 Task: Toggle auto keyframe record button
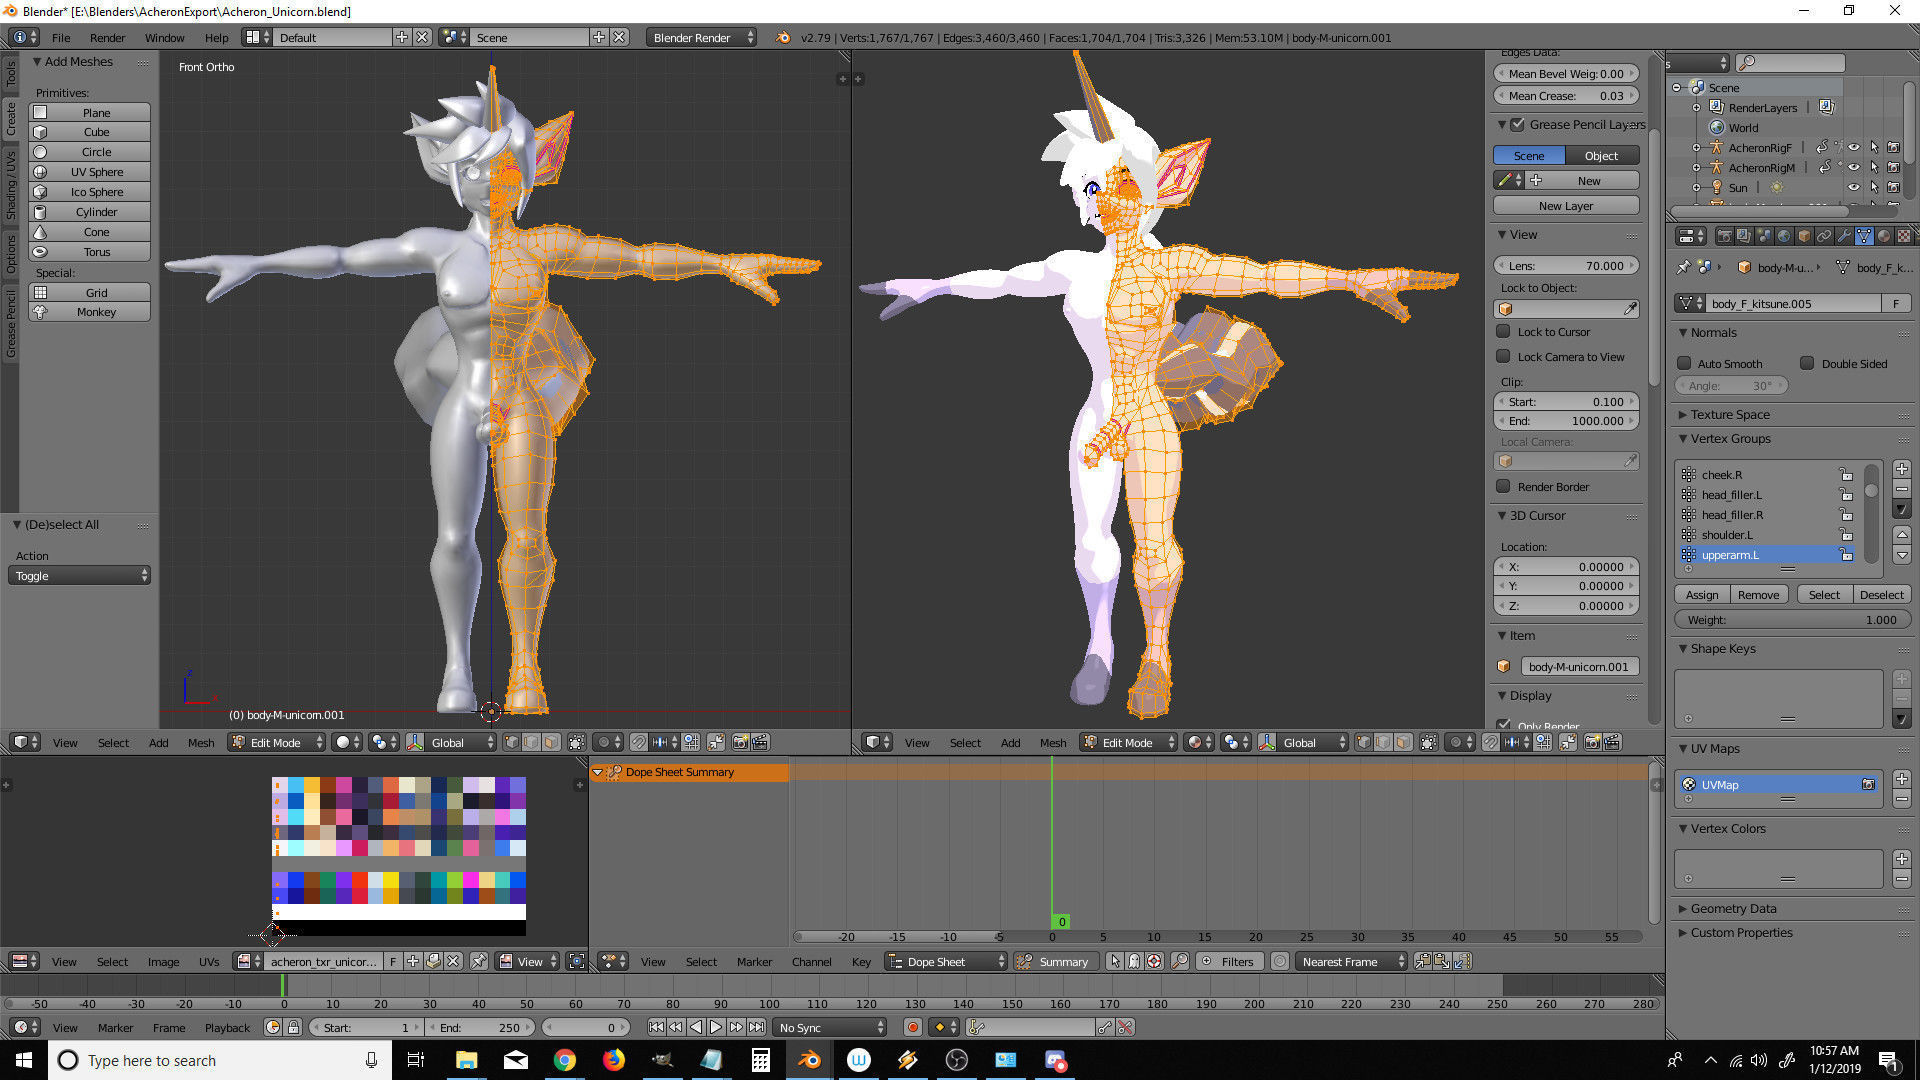(x=912, y=1027)
